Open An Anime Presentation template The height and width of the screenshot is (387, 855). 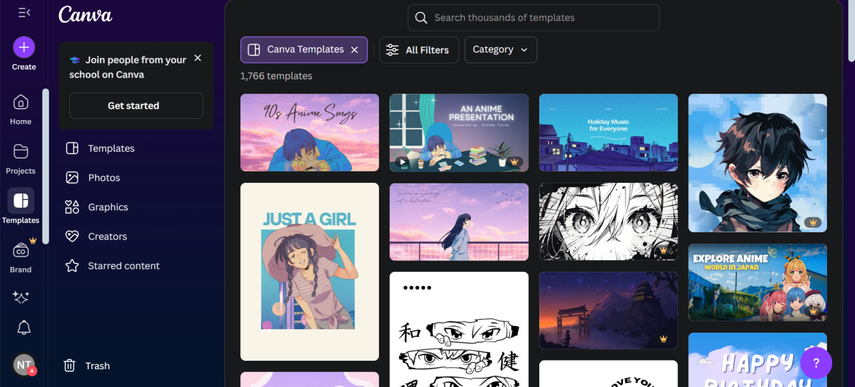459,132
